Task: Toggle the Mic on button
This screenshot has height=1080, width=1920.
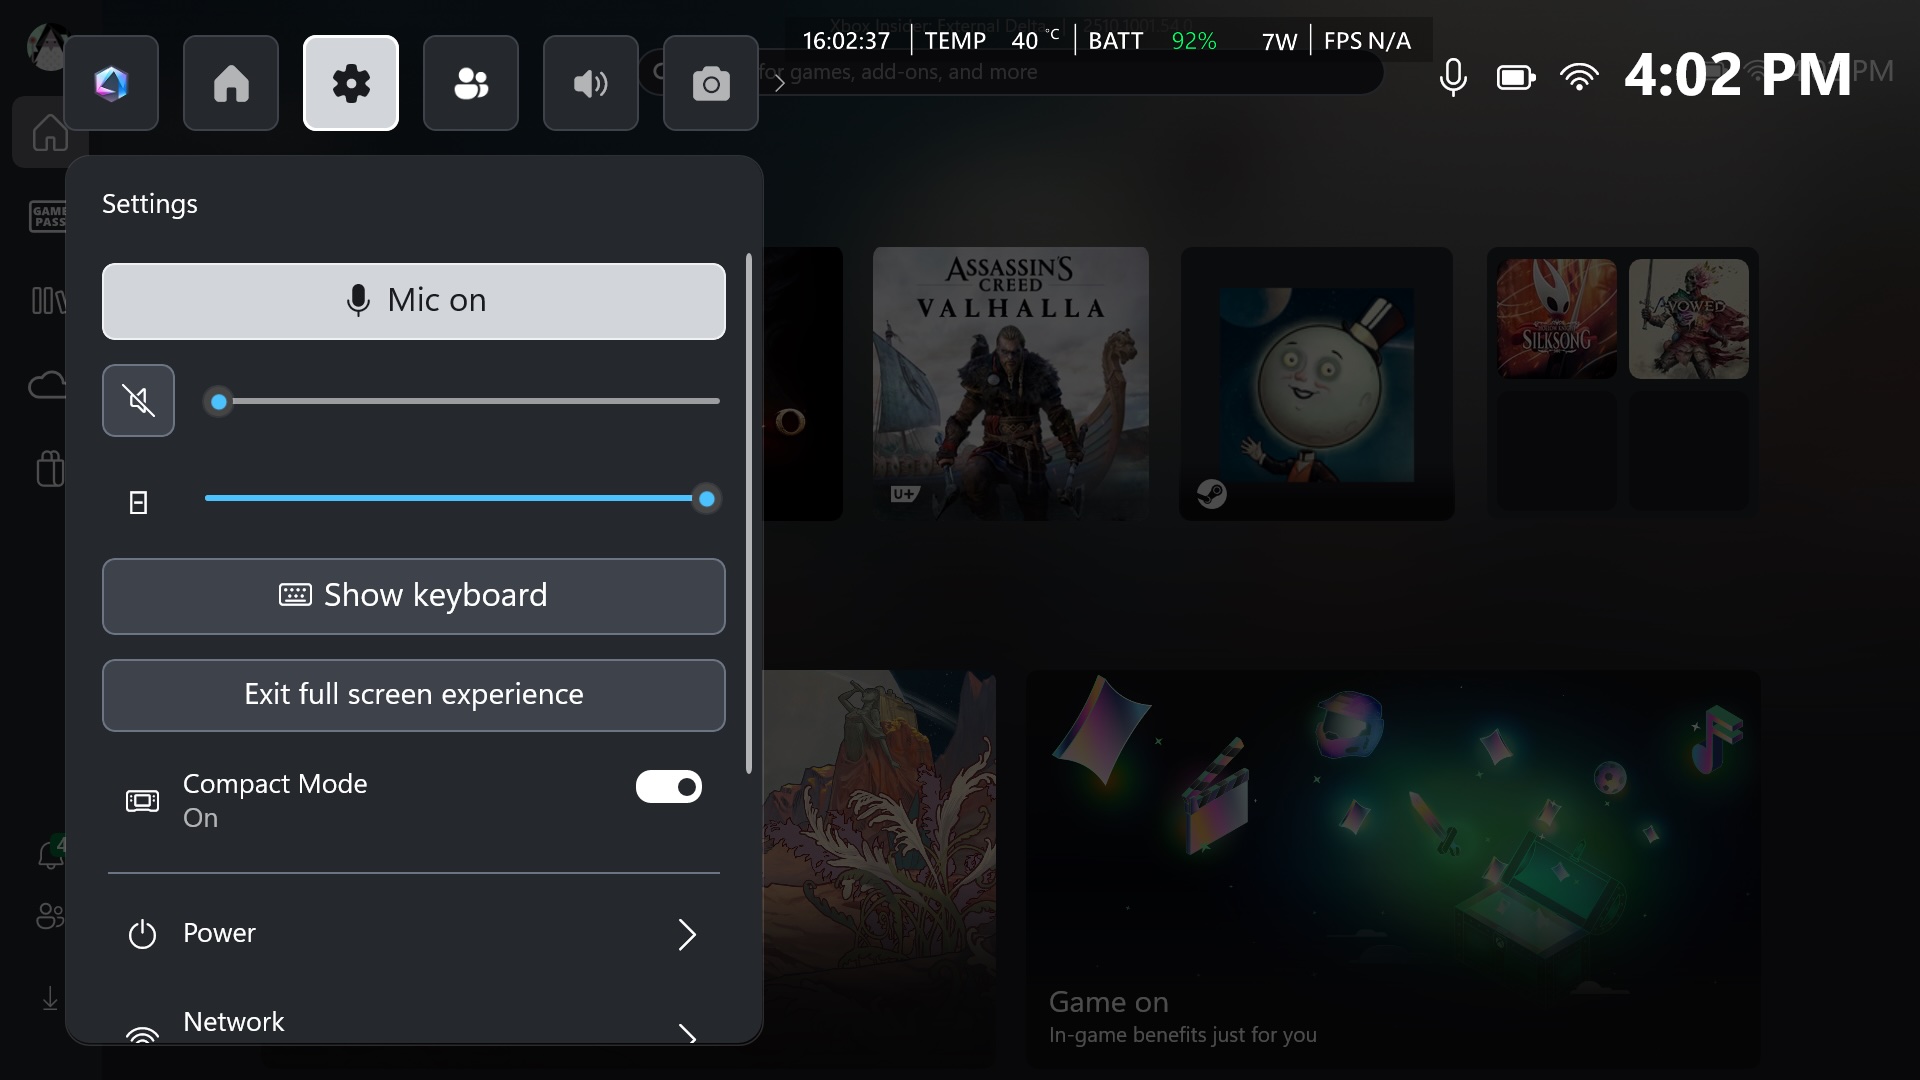Action: click(414, 301)
